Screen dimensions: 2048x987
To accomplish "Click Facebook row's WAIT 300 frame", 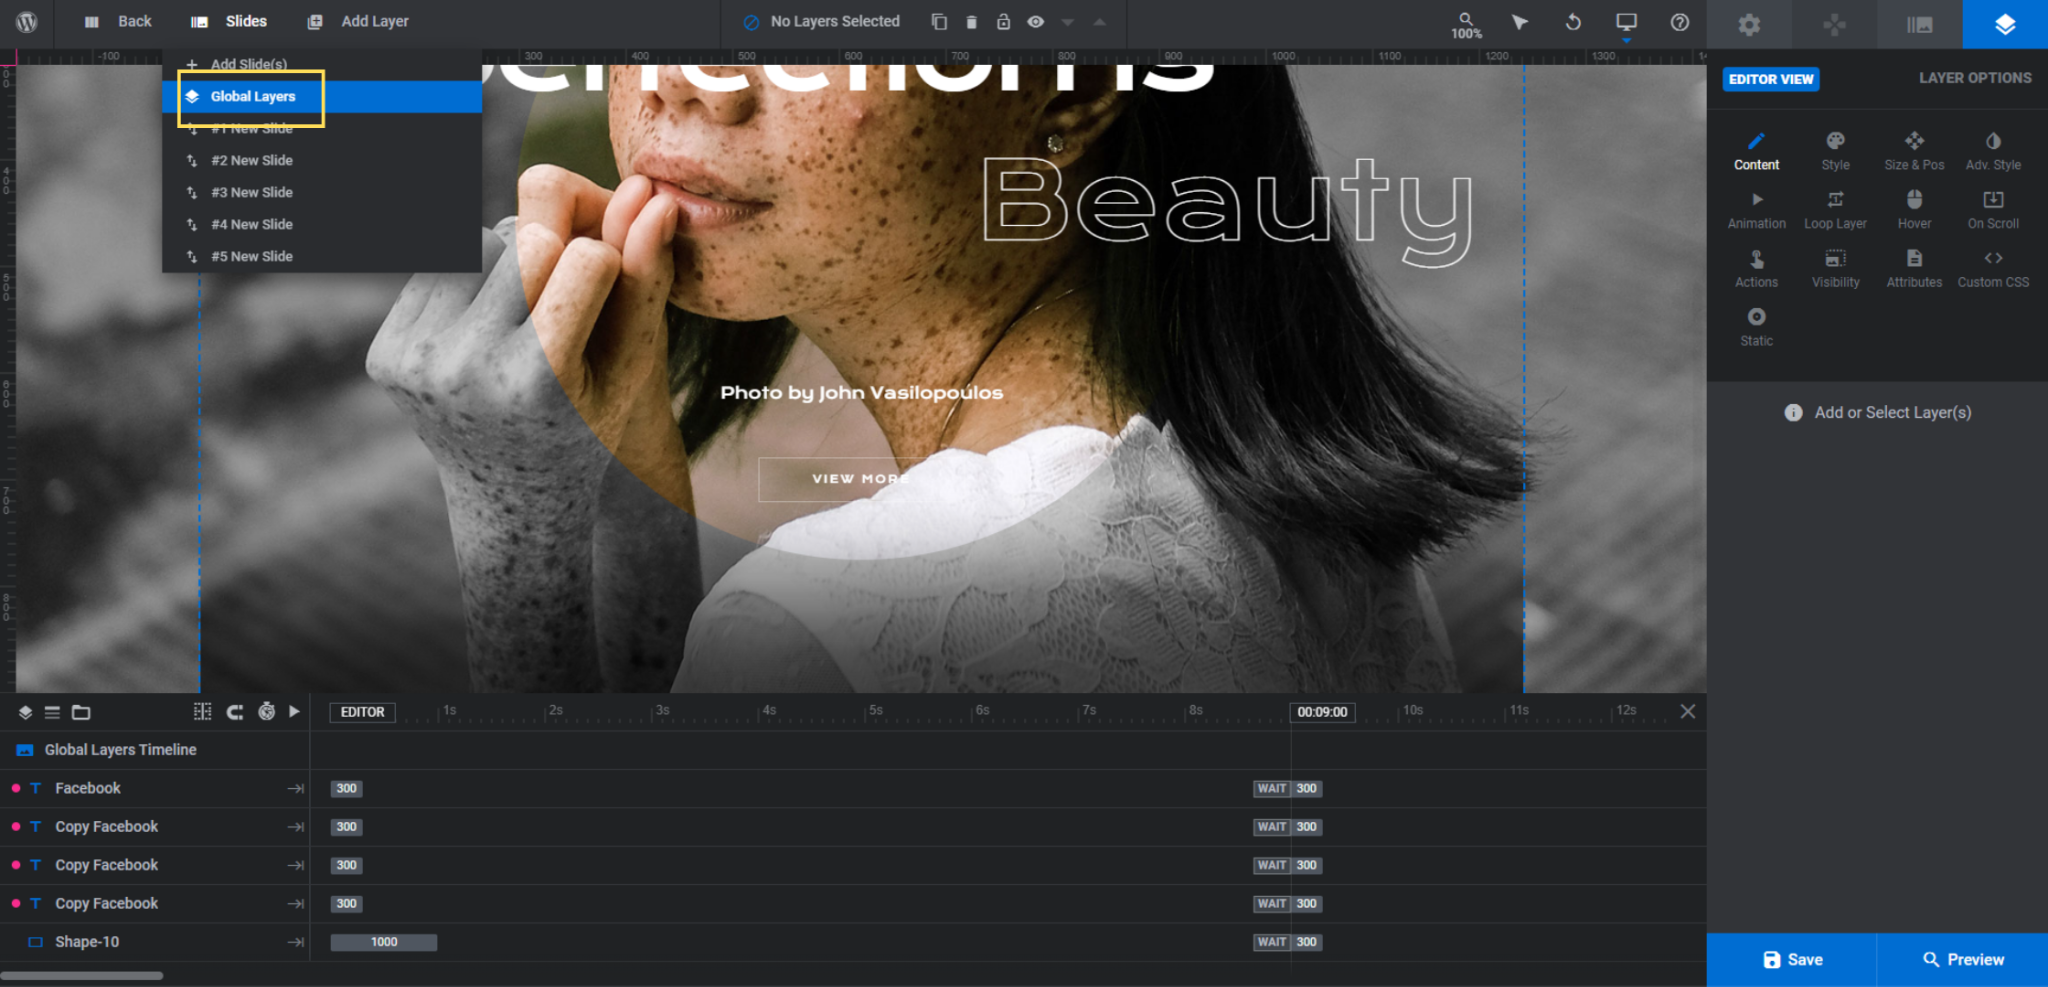I will 1288,788.
